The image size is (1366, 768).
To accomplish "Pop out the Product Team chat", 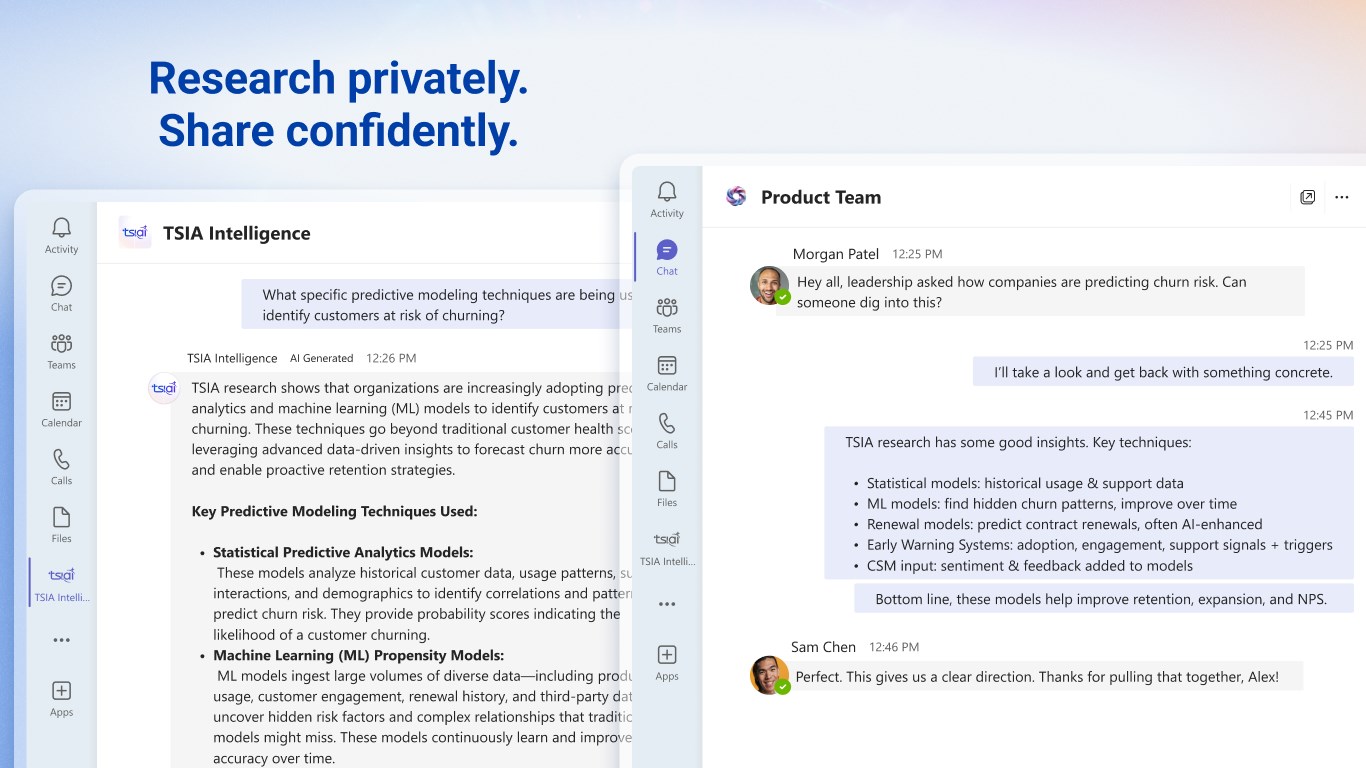I will (x=1307, y=197).
